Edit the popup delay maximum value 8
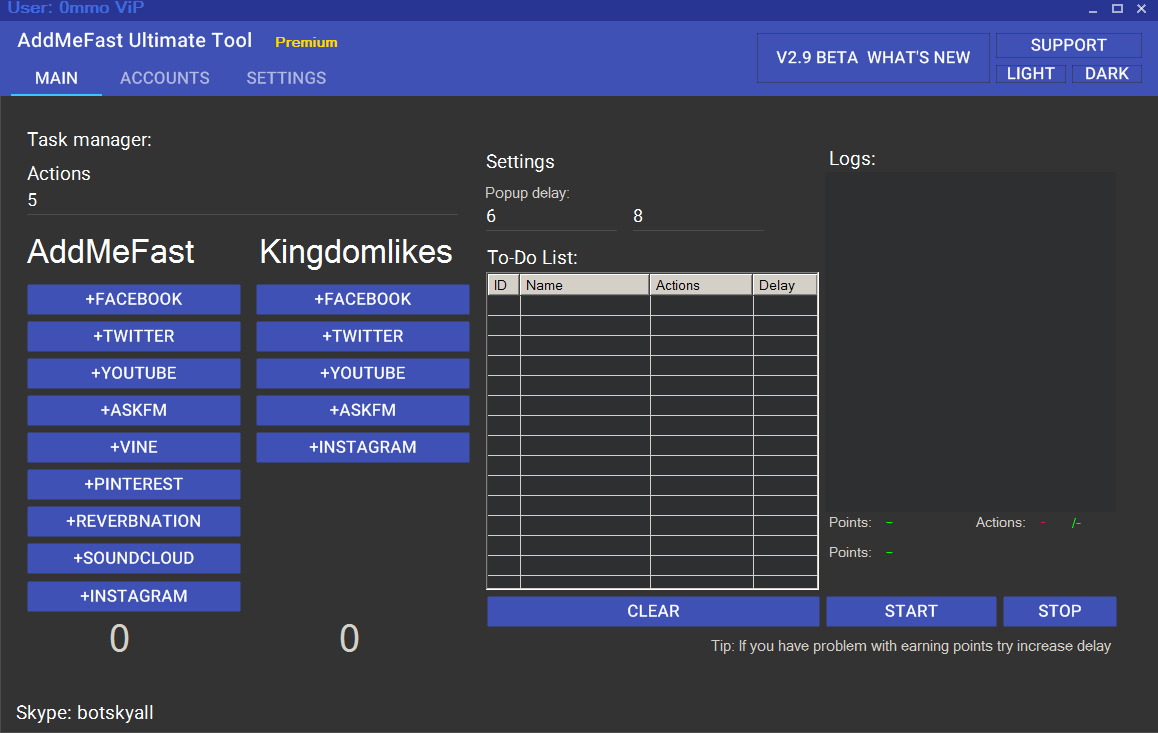The image size is (1158, 733). point(698,216)
